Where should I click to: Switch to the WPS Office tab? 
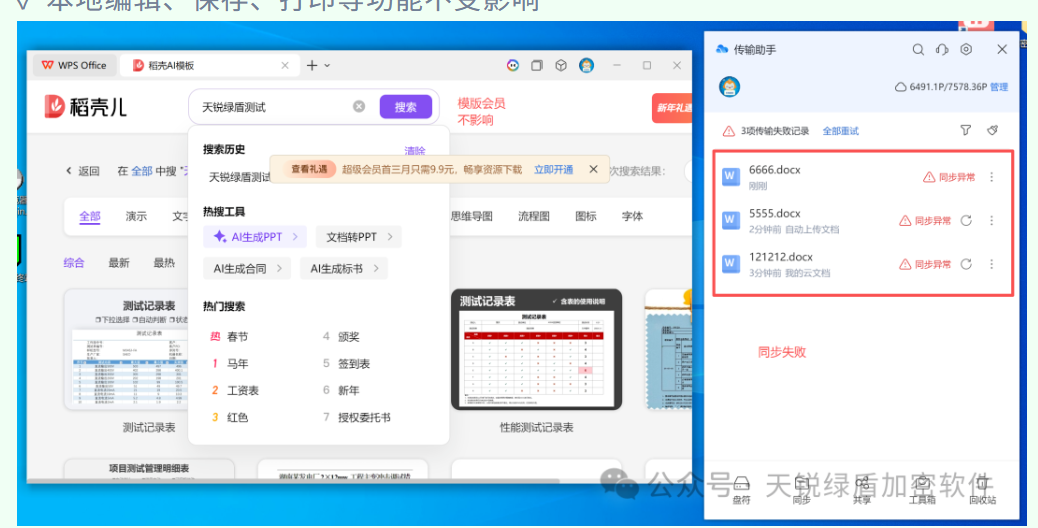74,65
